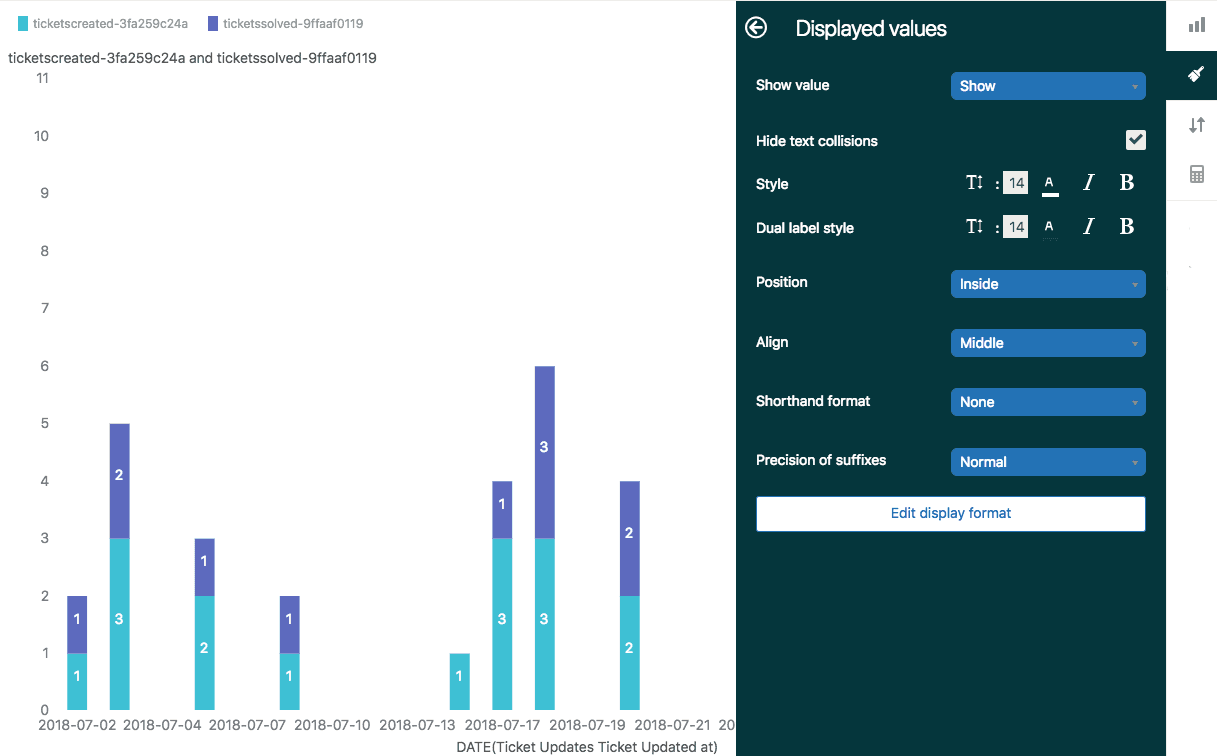
Task: Toggle italic formatting for Style
Action: point(1088,182)
